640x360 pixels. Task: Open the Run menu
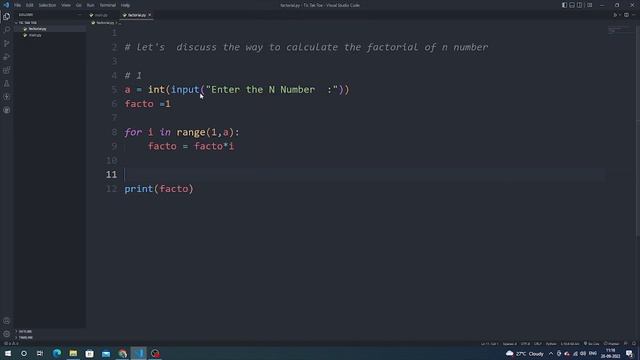point(90,5)
